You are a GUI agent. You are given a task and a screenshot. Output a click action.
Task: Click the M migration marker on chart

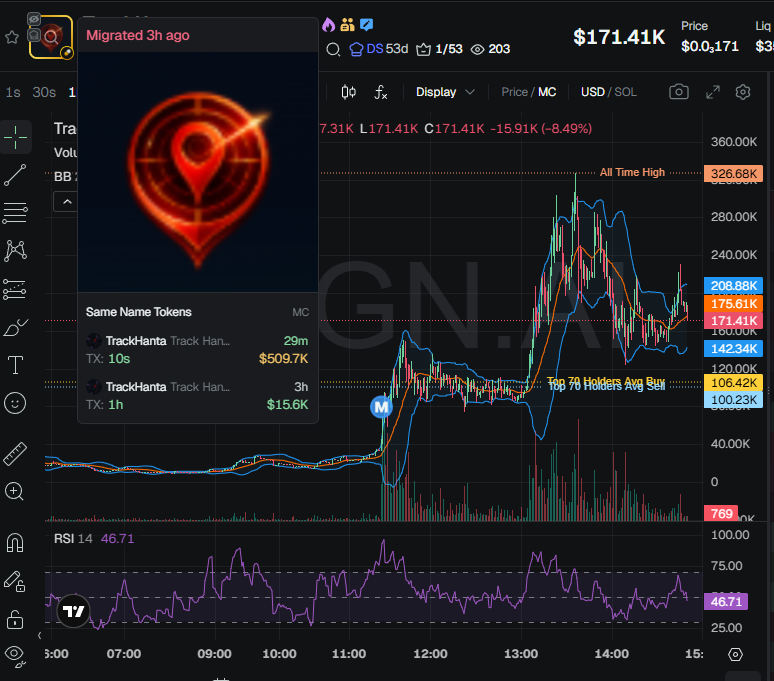pyautogui.click(x=381, y=407)
